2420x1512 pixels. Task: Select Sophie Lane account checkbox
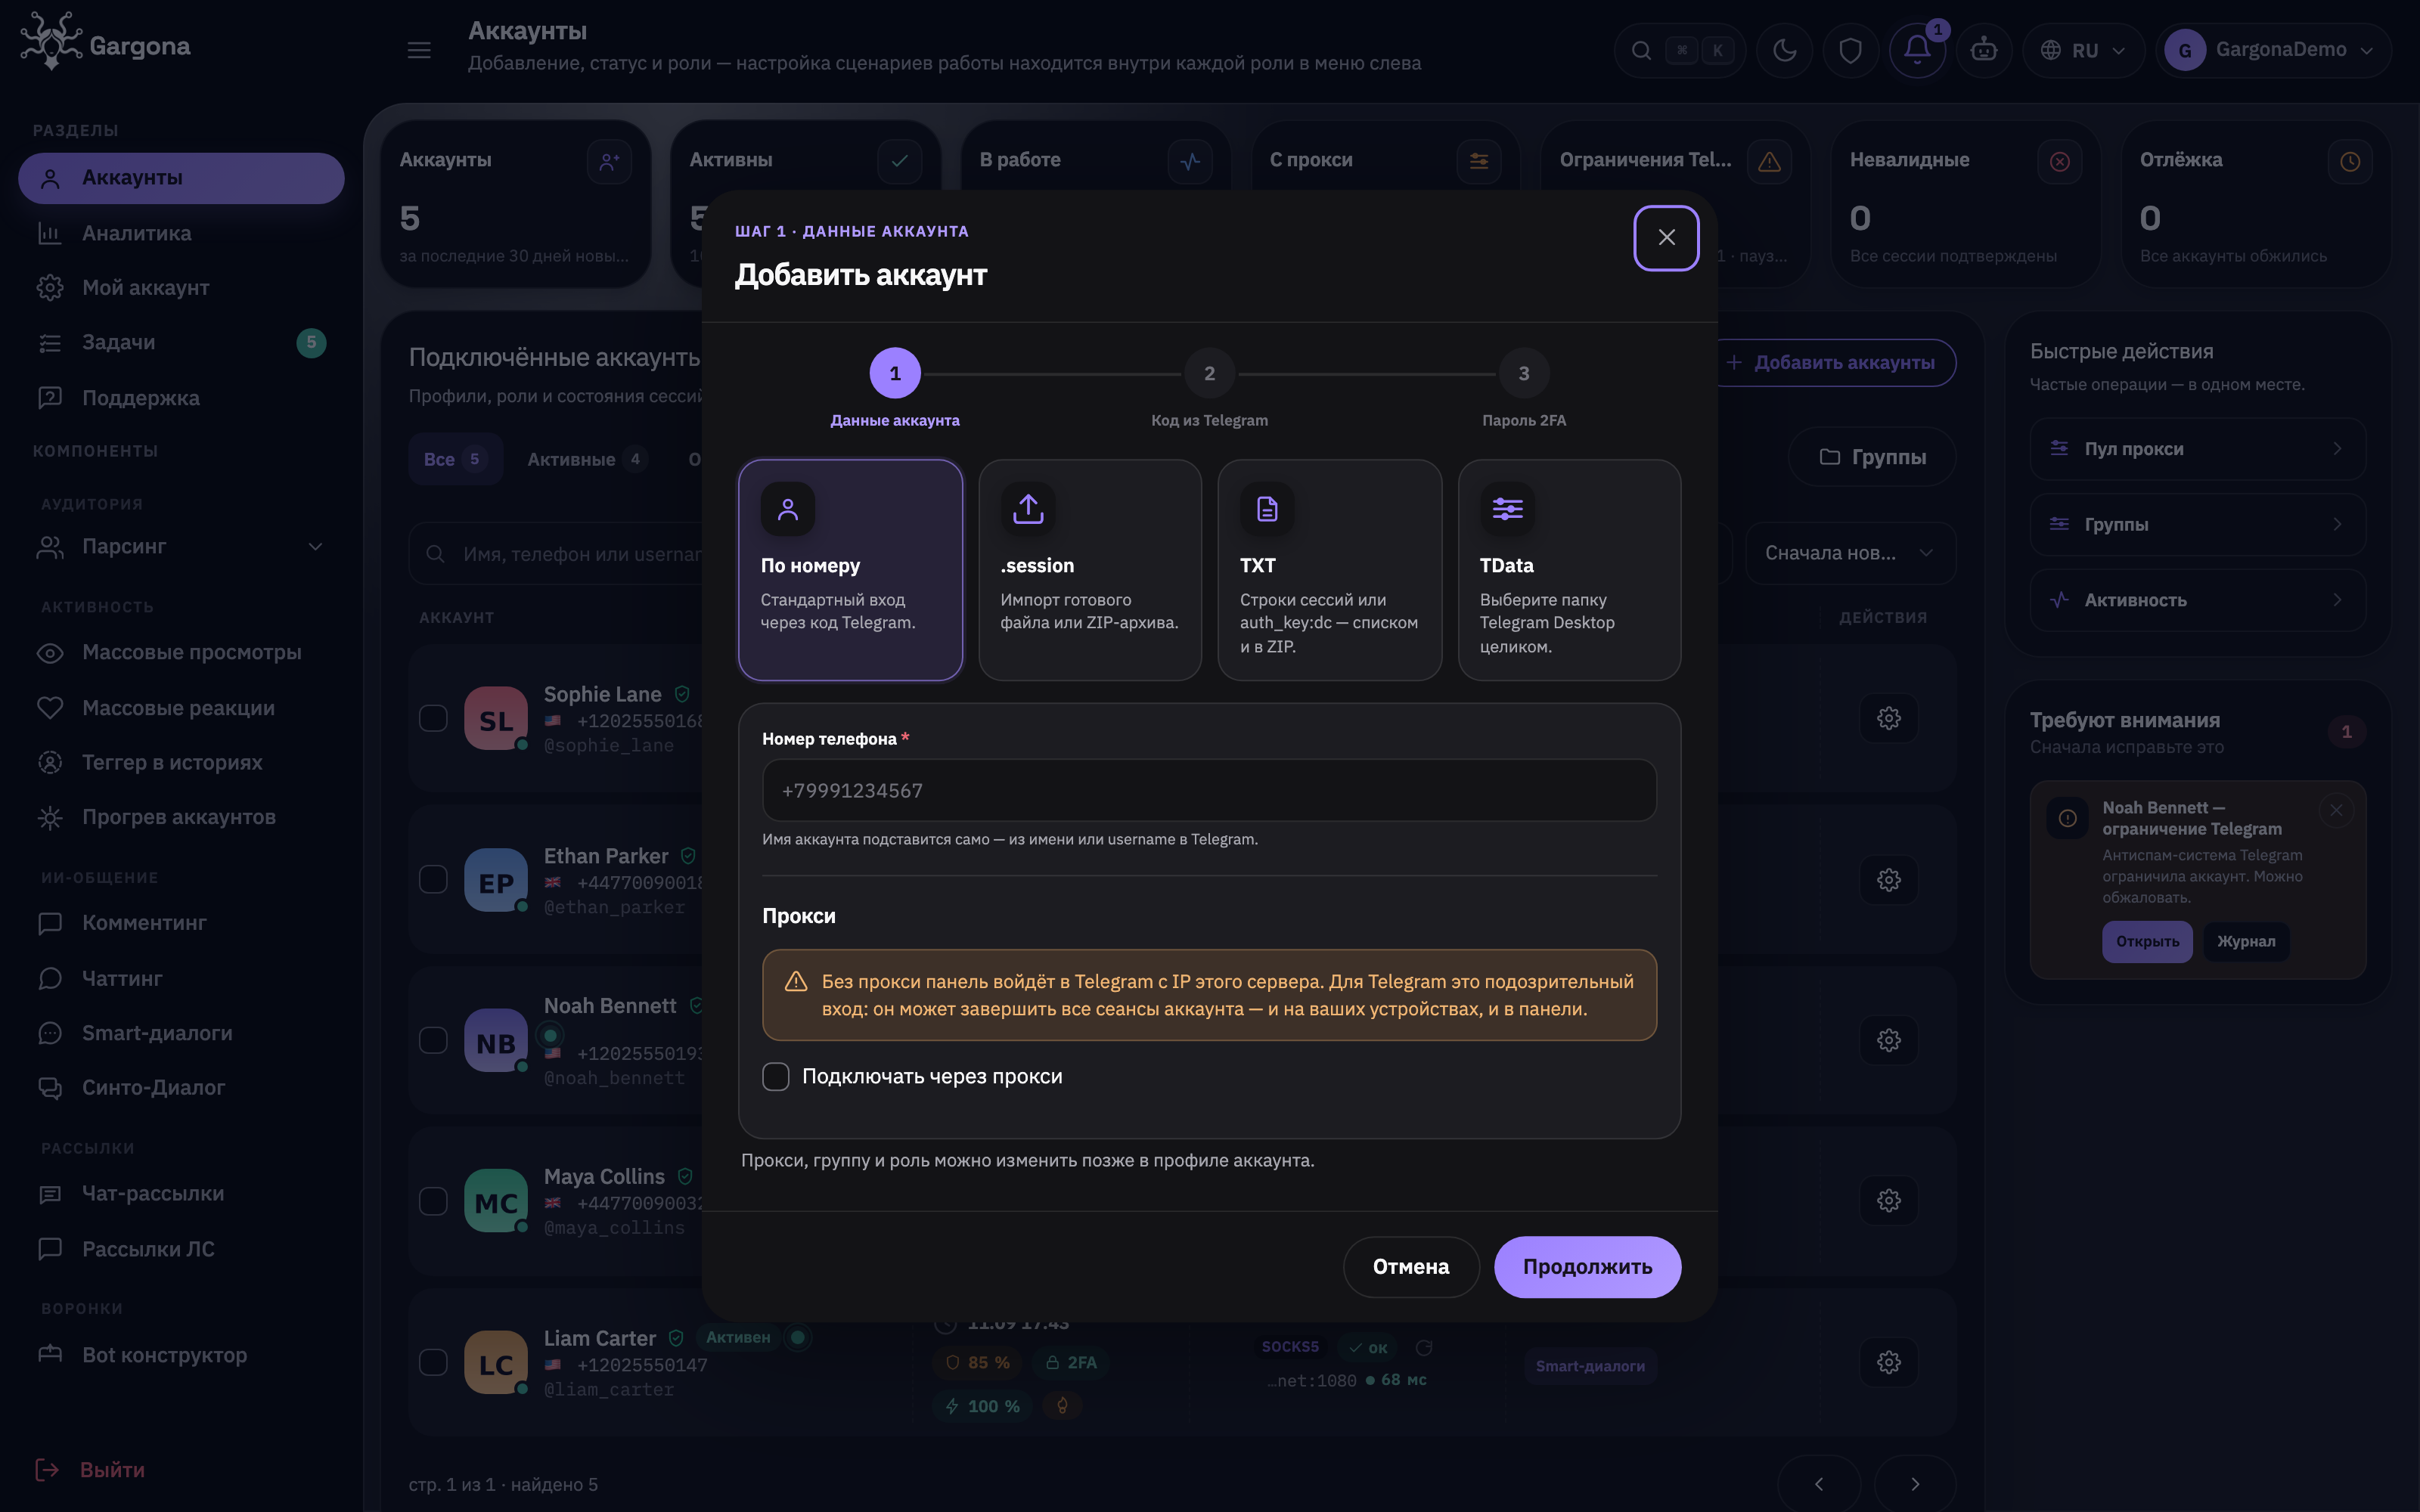click(433, 718)
